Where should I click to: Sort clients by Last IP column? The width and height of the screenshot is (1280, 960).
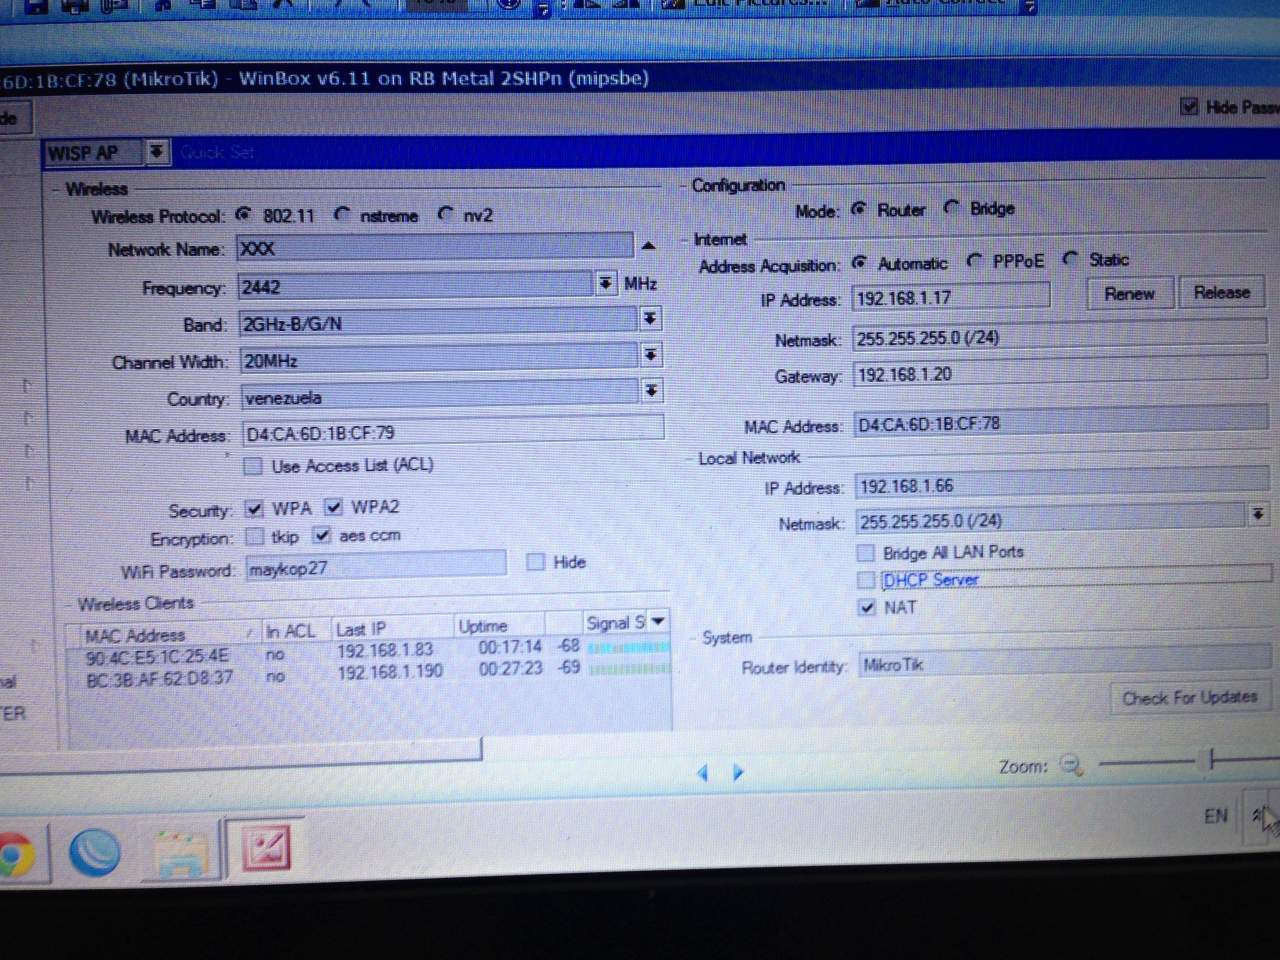(393, 628)
